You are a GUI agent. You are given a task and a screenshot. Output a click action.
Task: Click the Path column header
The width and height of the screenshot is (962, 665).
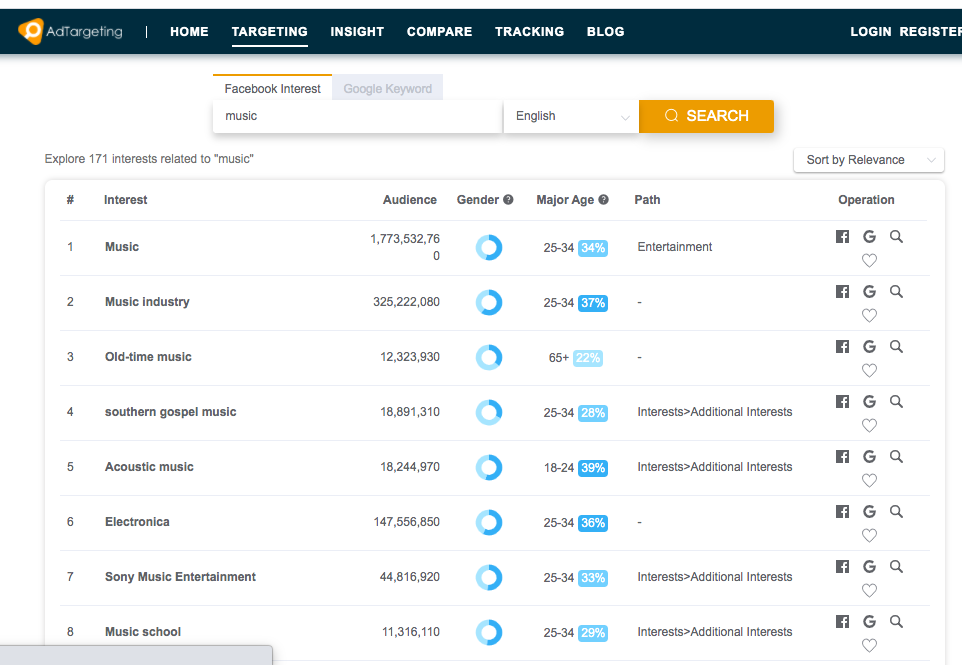[x=647, y=199]
